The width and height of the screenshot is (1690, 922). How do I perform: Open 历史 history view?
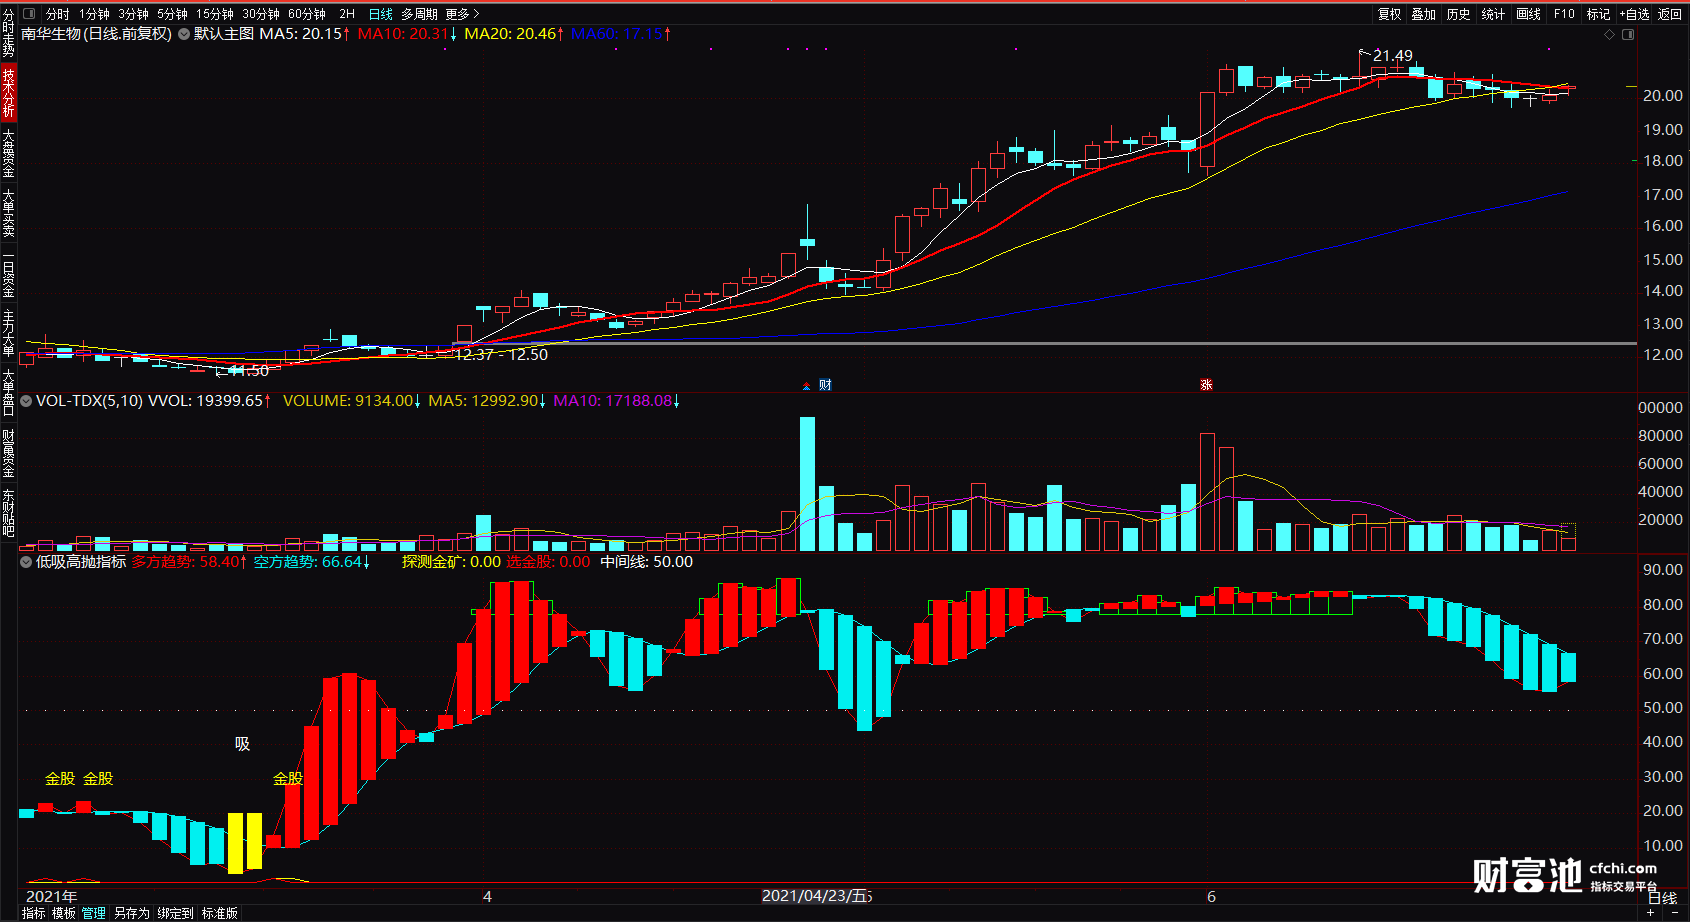coord(1459,14)
